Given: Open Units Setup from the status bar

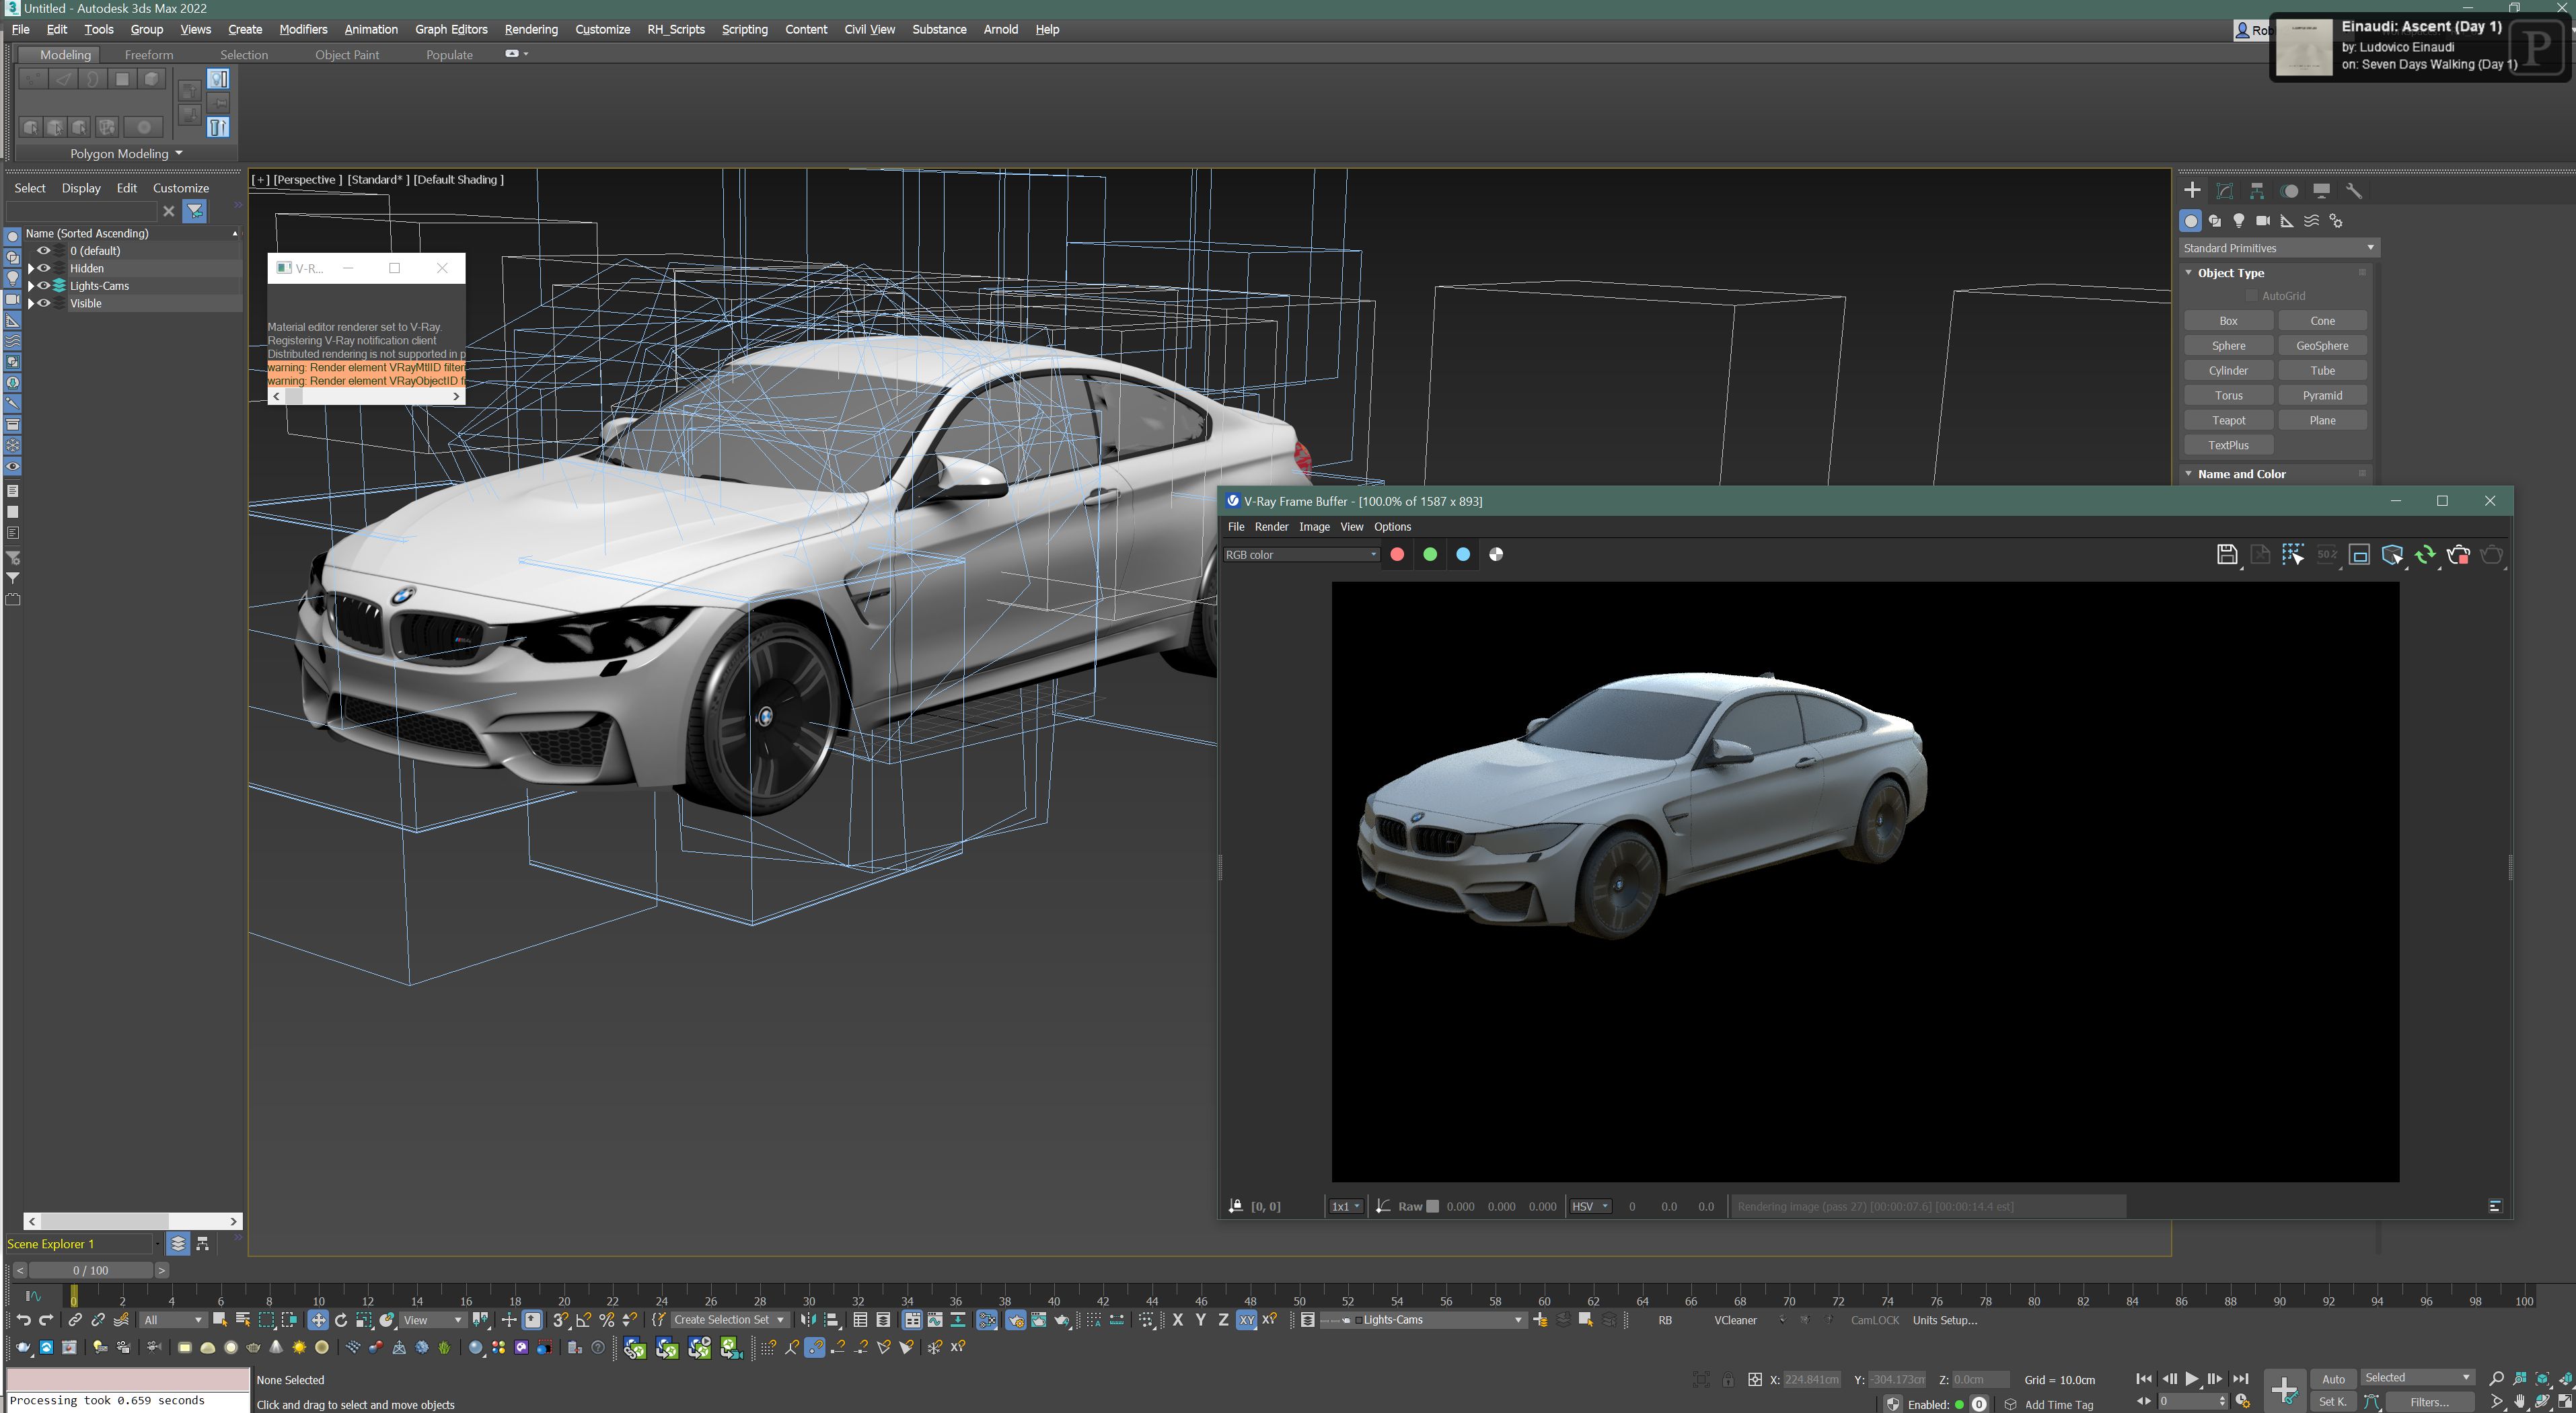Looking at the screenshot, I should 1944,1320.
